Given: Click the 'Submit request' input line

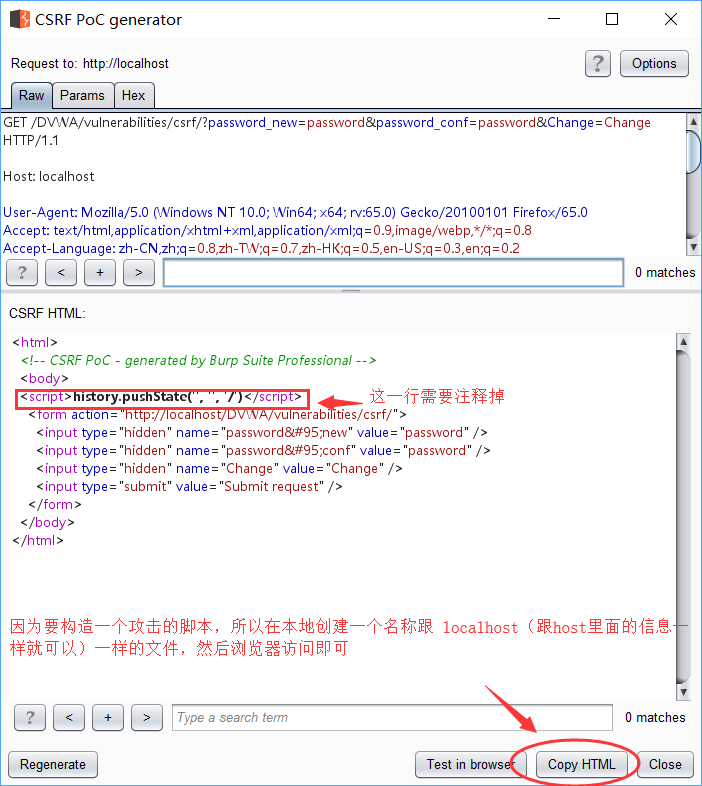Looking at the screenshot, I should 189,487.
